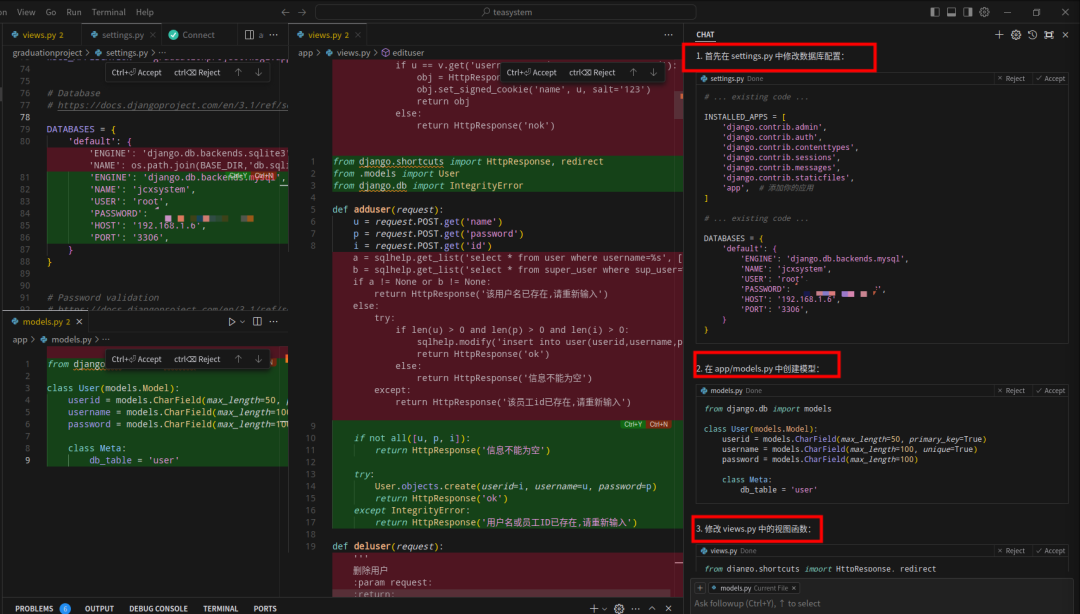Screen dimensions: 1080x614
Task: Split the models.py editor
Action: 258,322
